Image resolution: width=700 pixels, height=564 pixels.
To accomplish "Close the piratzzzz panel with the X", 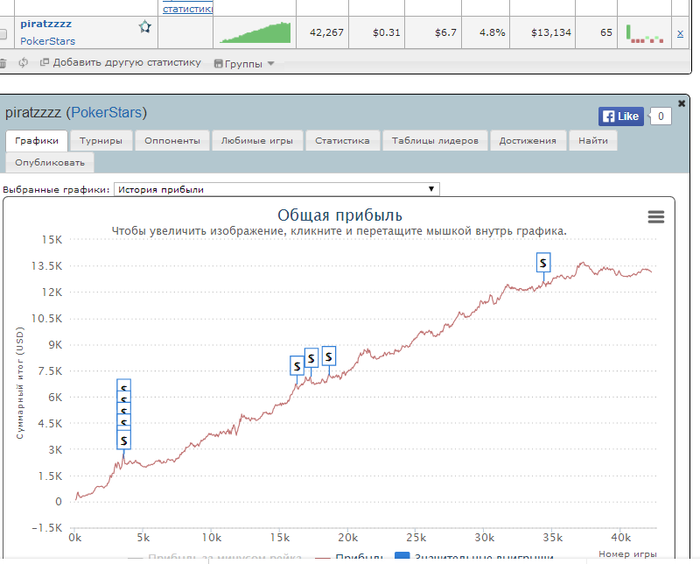I will 681,104.
